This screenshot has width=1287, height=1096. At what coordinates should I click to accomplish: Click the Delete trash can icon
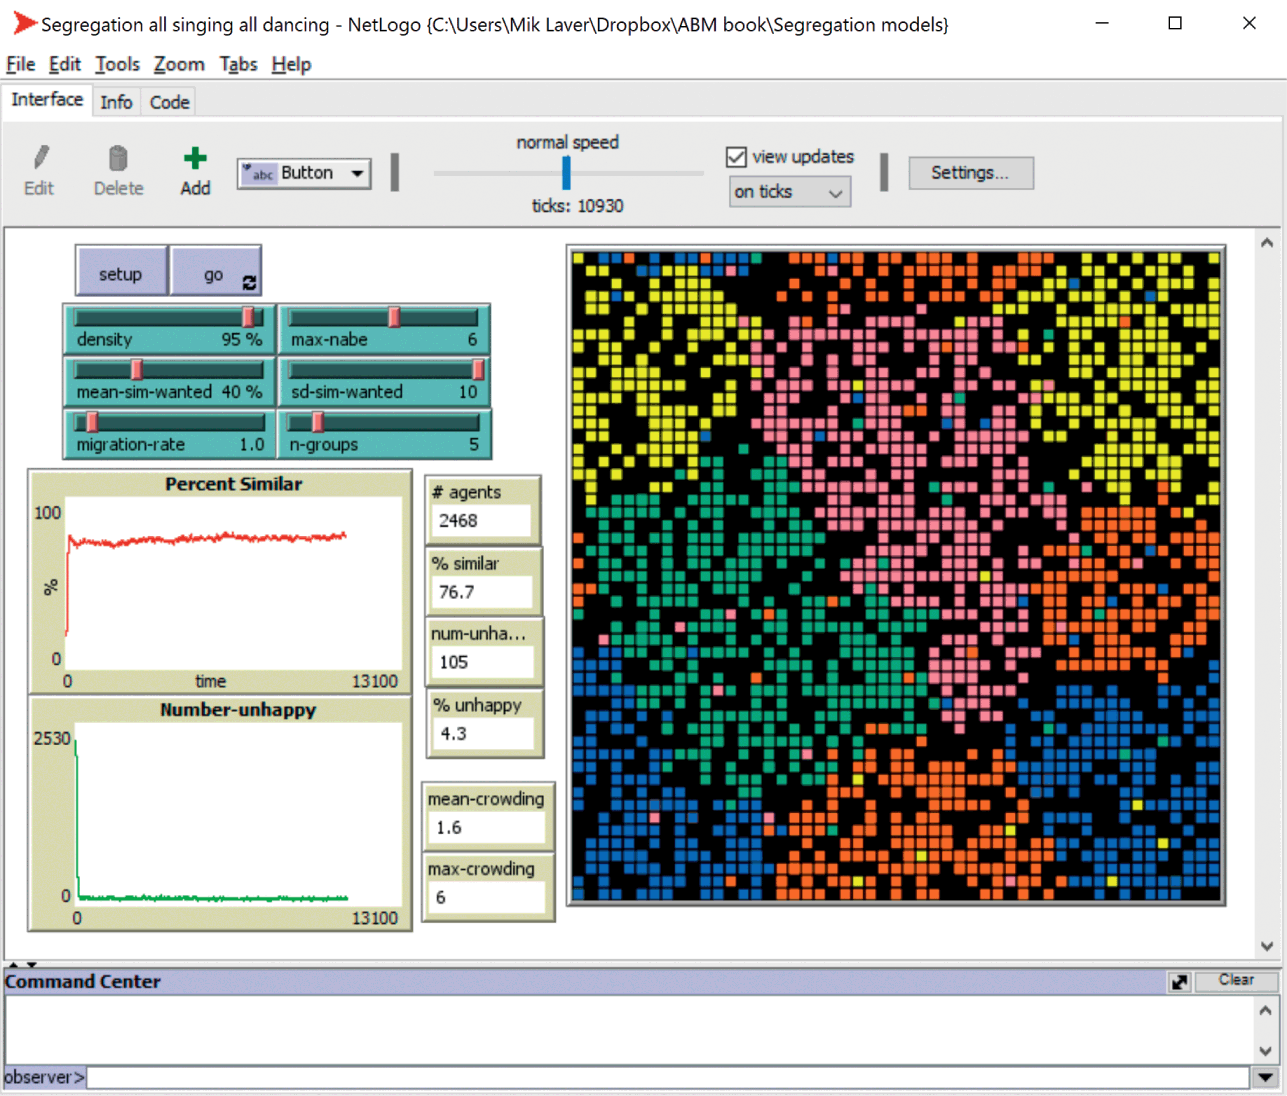(x=118, y=158)
